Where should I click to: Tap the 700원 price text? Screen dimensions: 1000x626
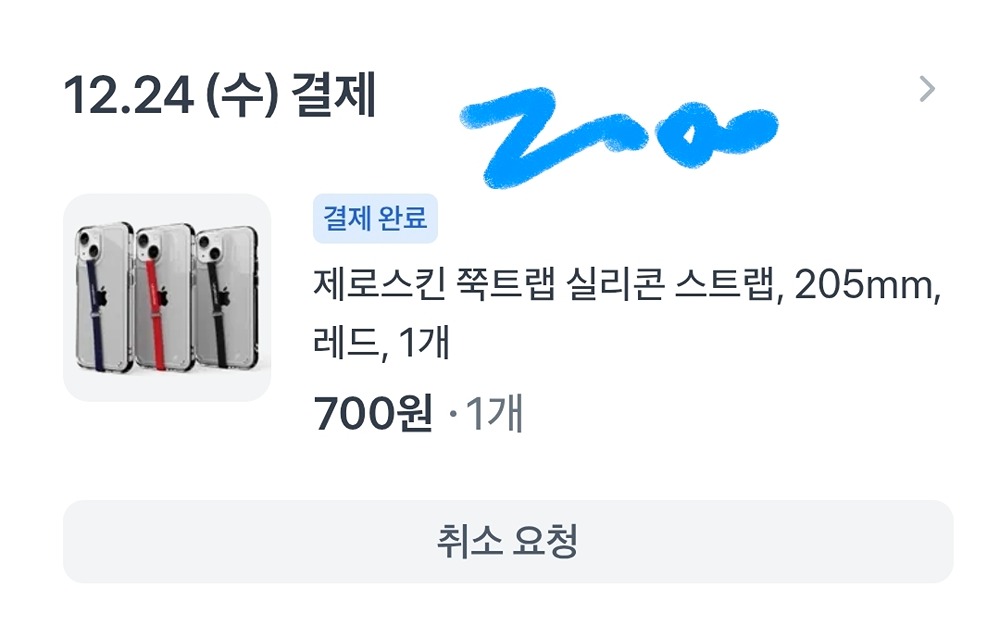373,413
